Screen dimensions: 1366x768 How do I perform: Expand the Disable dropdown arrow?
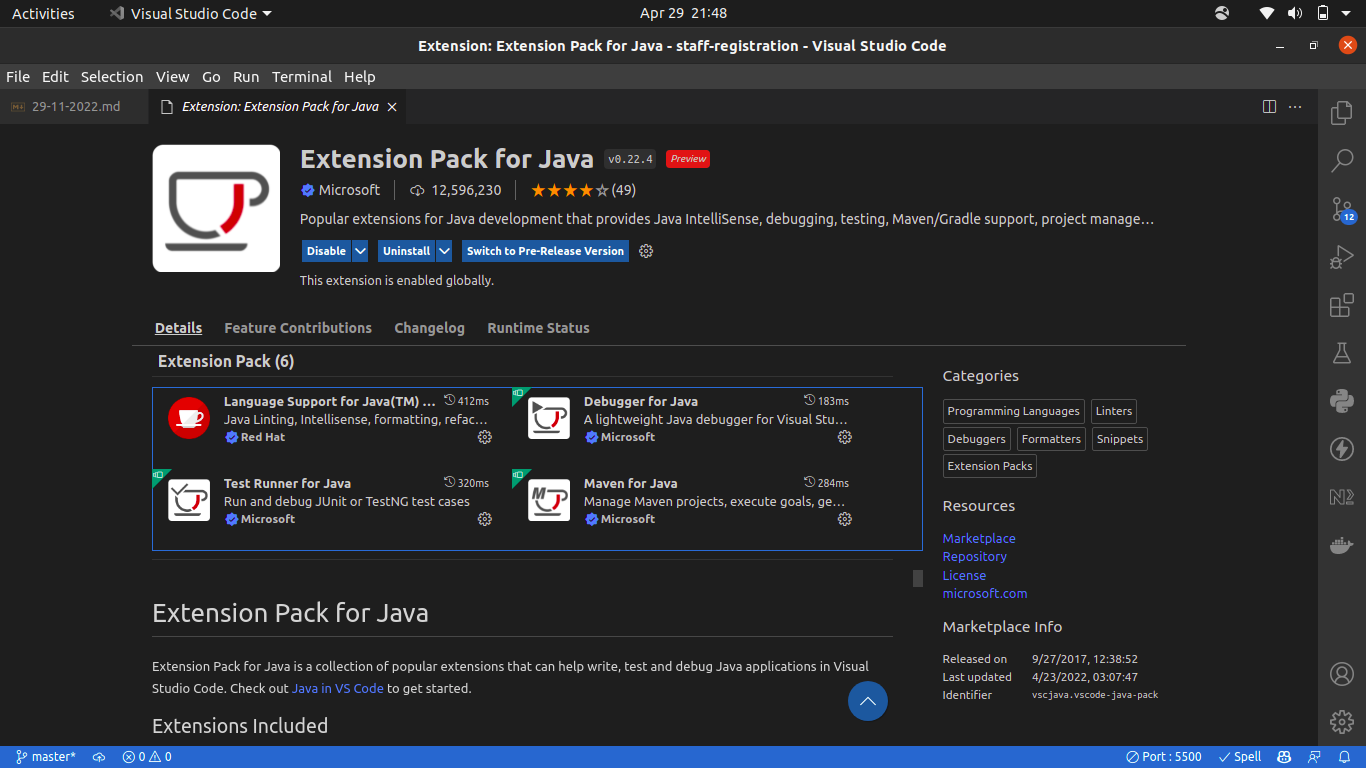coord(360,251)
